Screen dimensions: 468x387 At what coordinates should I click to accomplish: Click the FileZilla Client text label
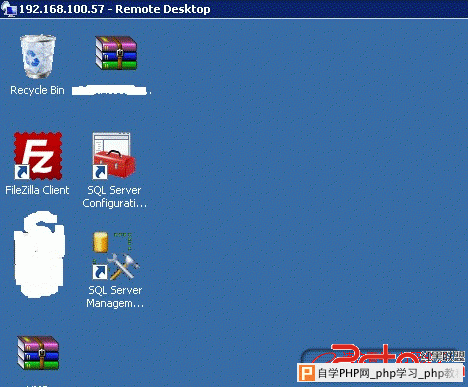point(37,190)
